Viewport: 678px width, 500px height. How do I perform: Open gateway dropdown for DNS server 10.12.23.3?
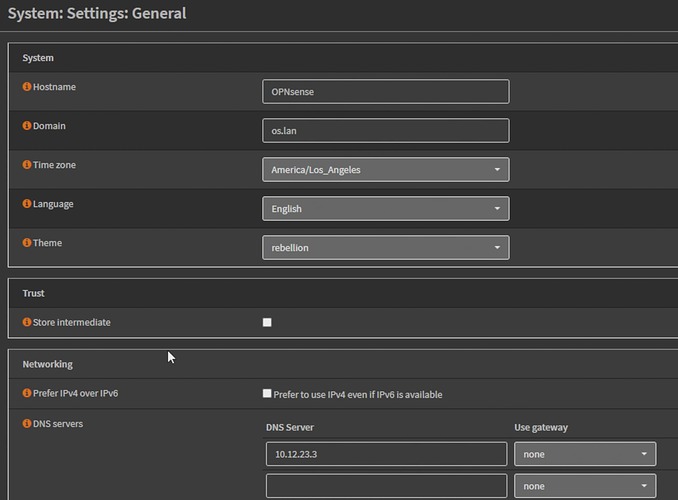[585, 454]
